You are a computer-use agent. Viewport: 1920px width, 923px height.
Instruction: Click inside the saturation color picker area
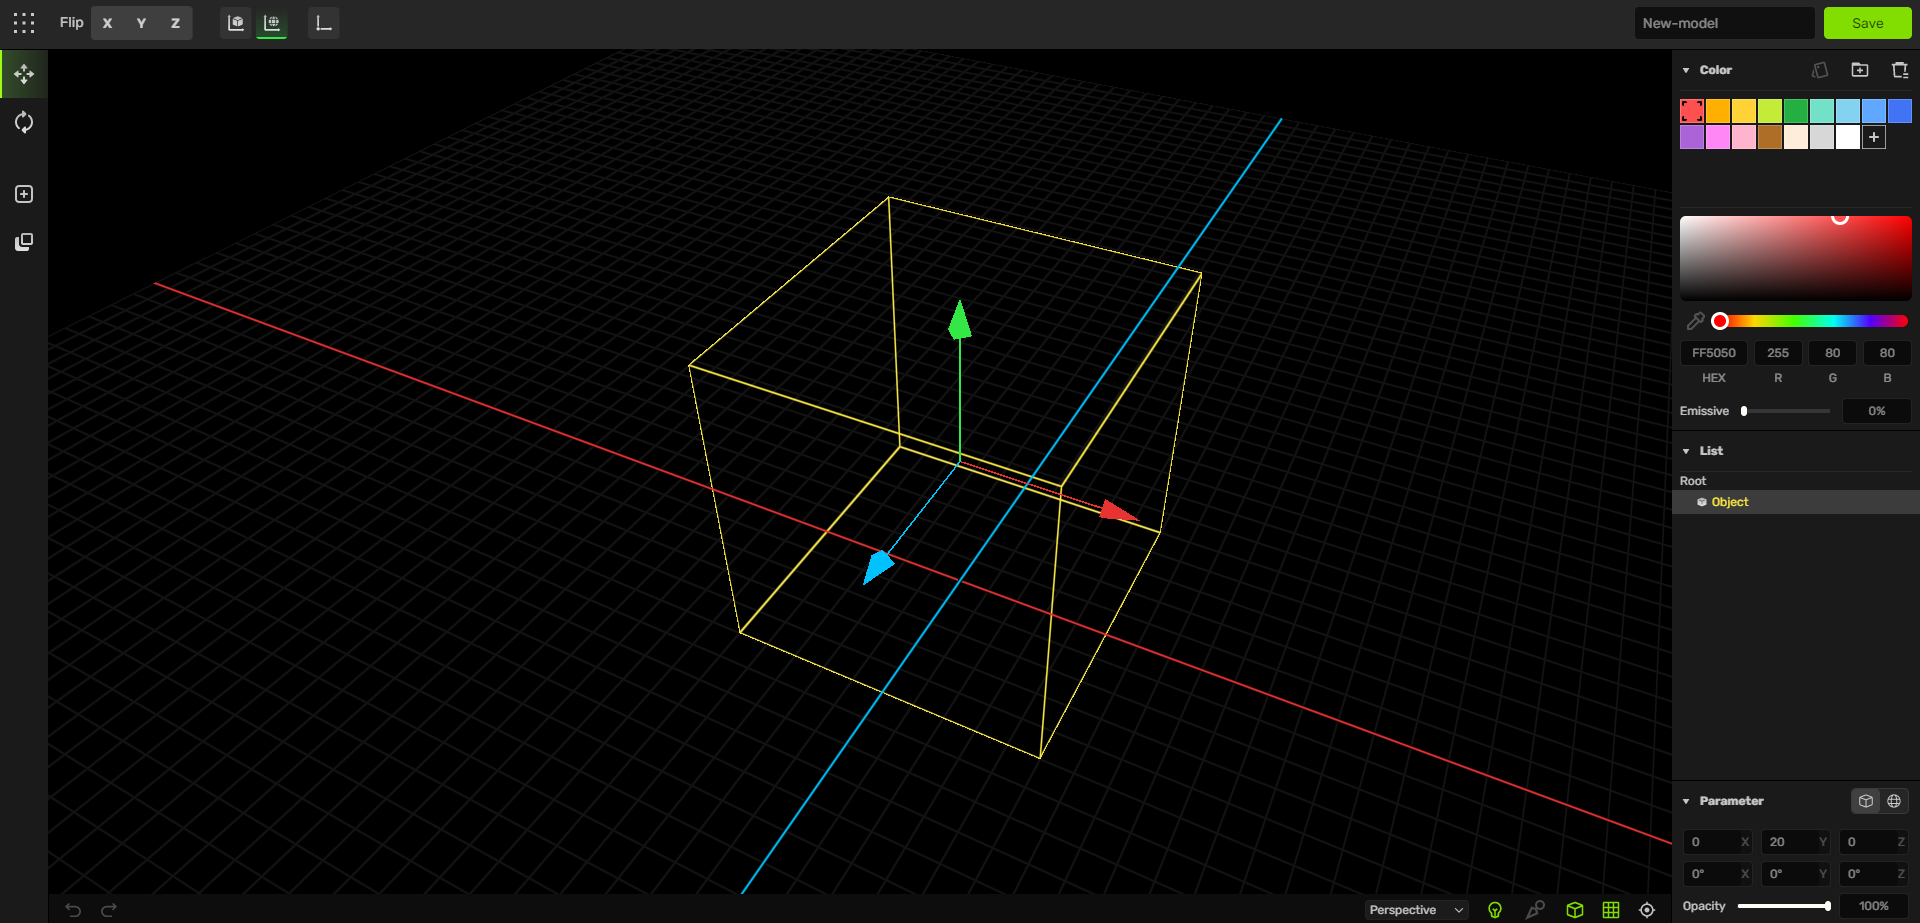[1796, 257]
